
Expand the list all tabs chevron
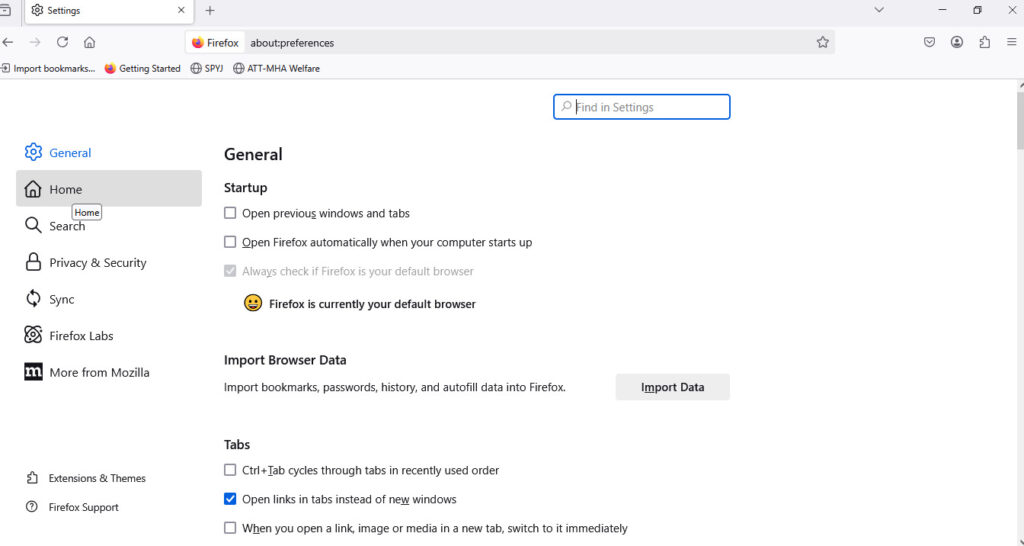tap(879, 10)
